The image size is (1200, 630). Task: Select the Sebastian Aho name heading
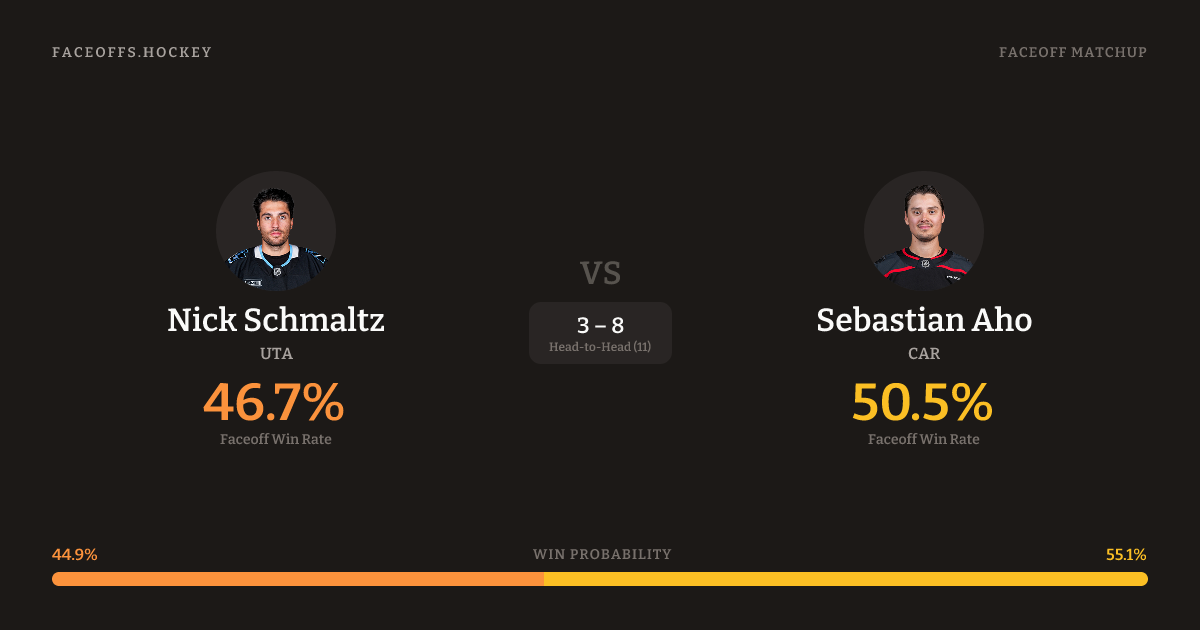924,320
